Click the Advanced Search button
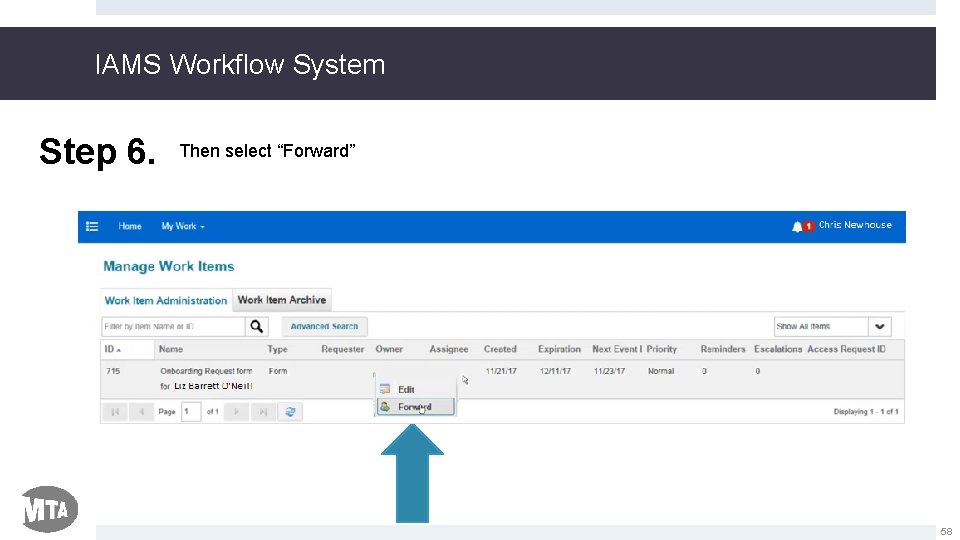 pos(324,326)
